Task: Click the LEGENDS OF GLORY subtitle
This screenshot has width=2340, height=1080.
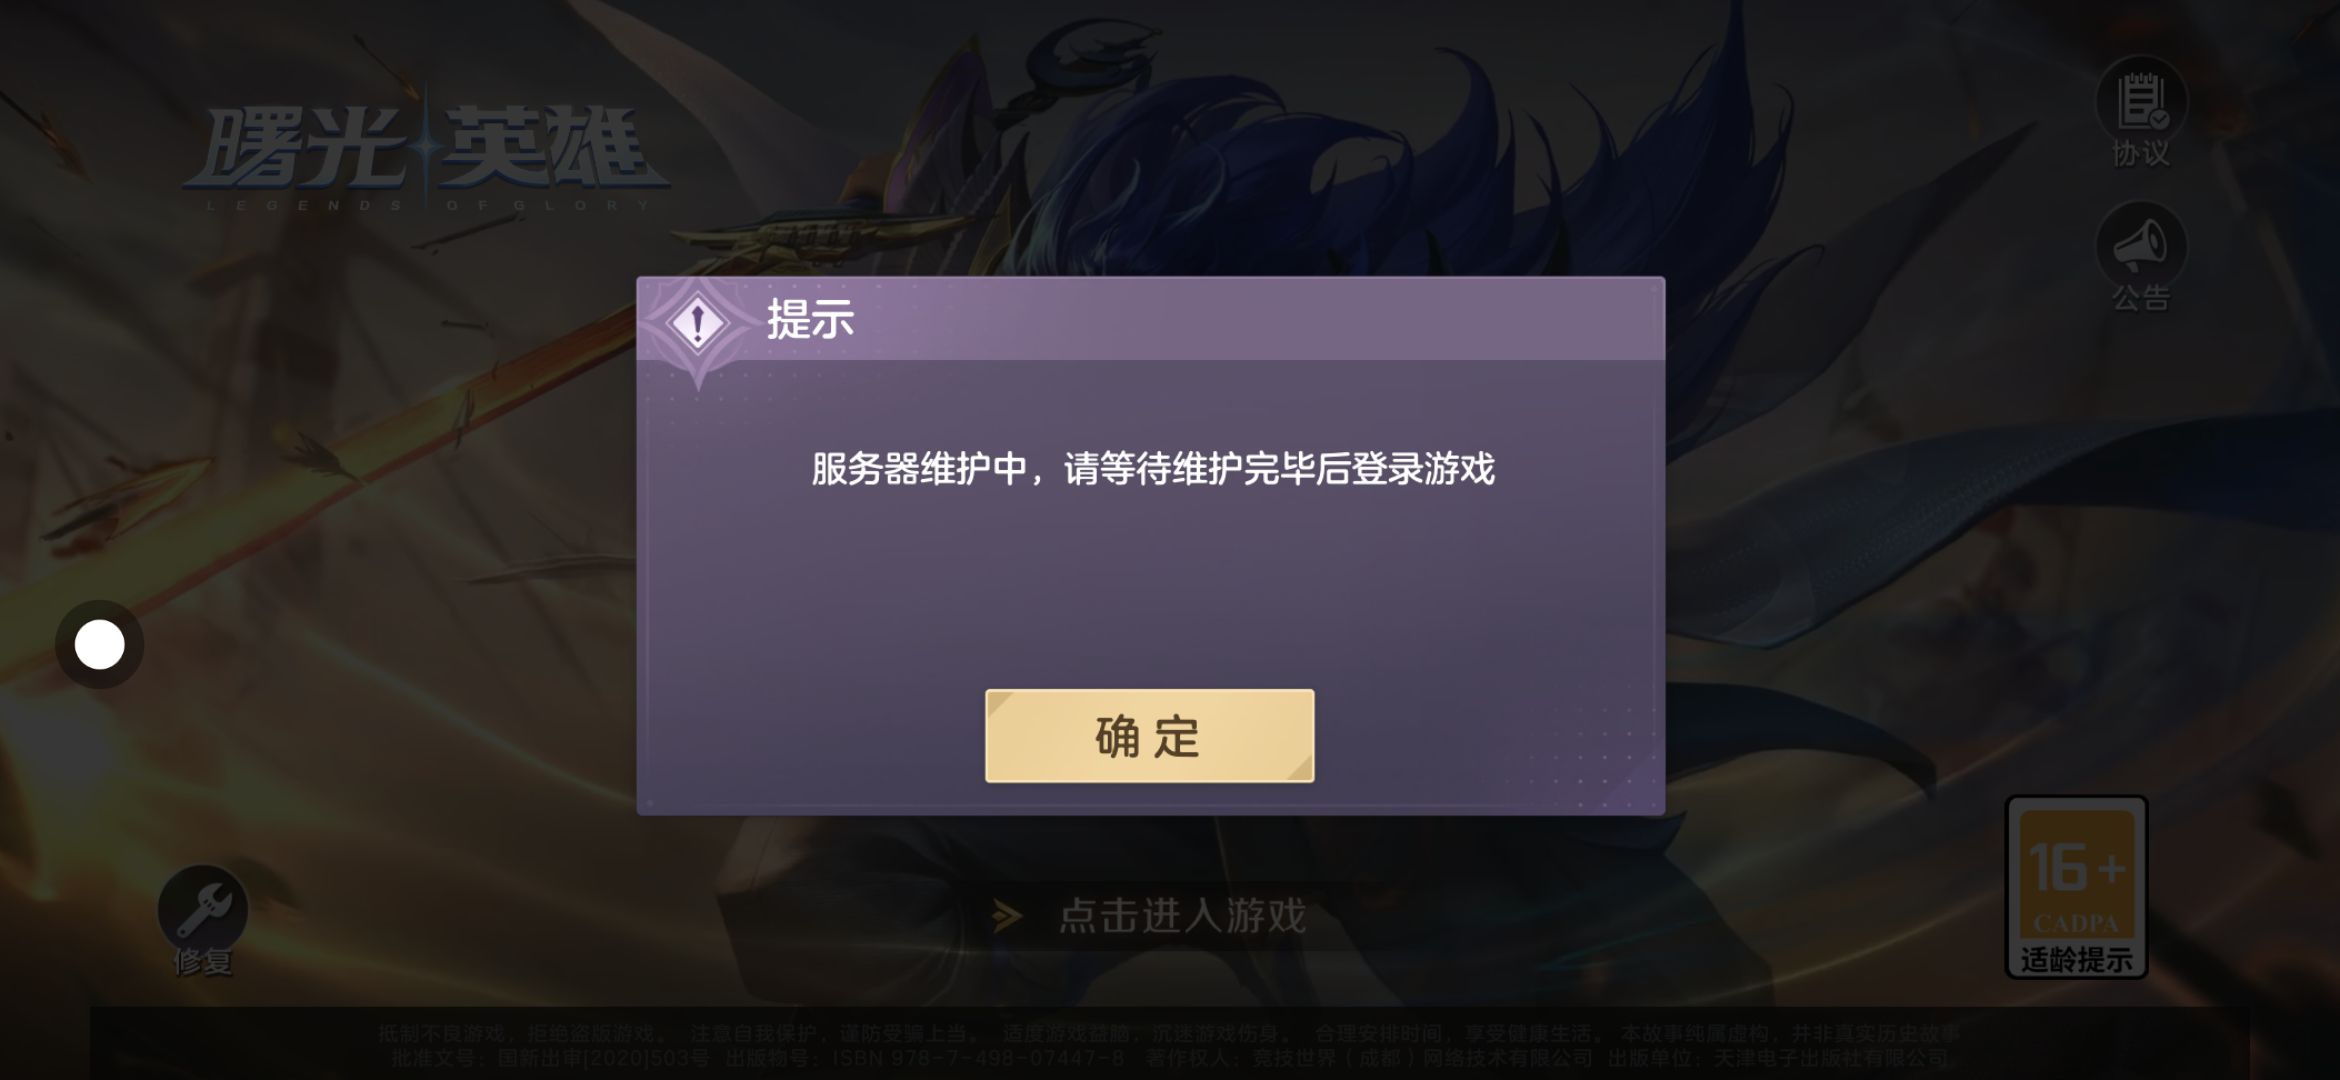Action: pyautogui.click(x=427, y=206)
